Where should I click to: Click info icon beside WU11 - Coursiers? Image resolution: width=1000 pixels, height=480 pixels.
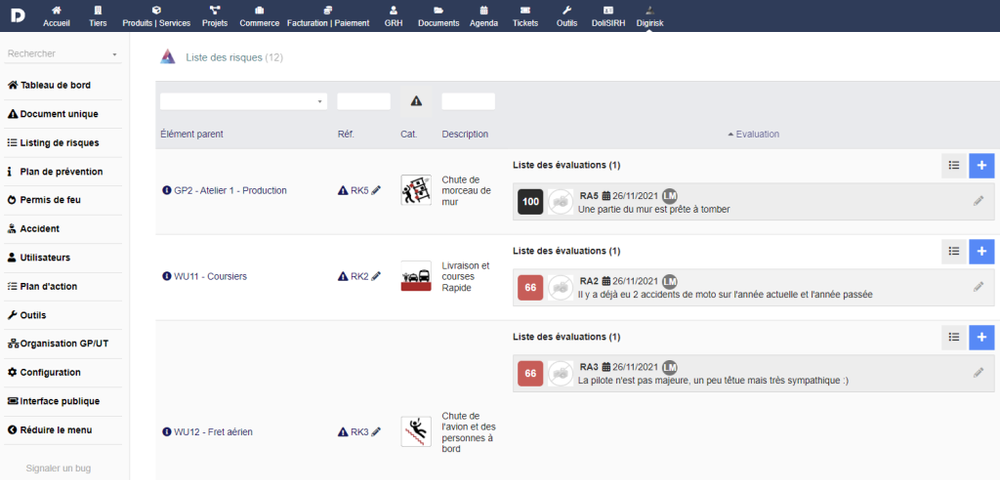coord(167,277)
